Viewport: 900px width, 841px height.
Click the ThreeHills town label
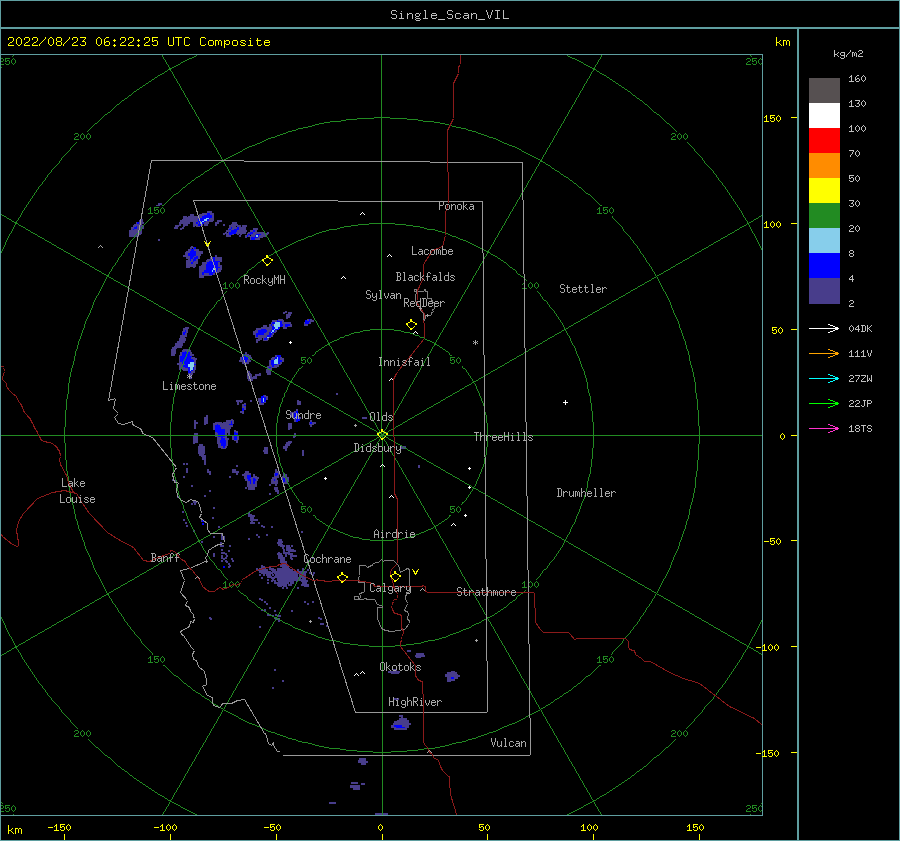click(x=503, y=437)
